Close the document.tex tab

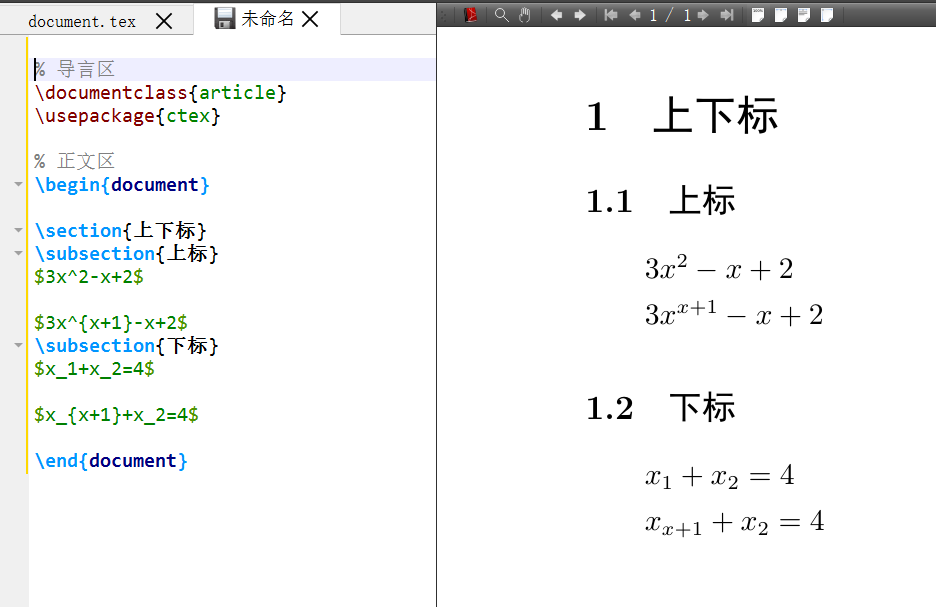pos(164,21)
